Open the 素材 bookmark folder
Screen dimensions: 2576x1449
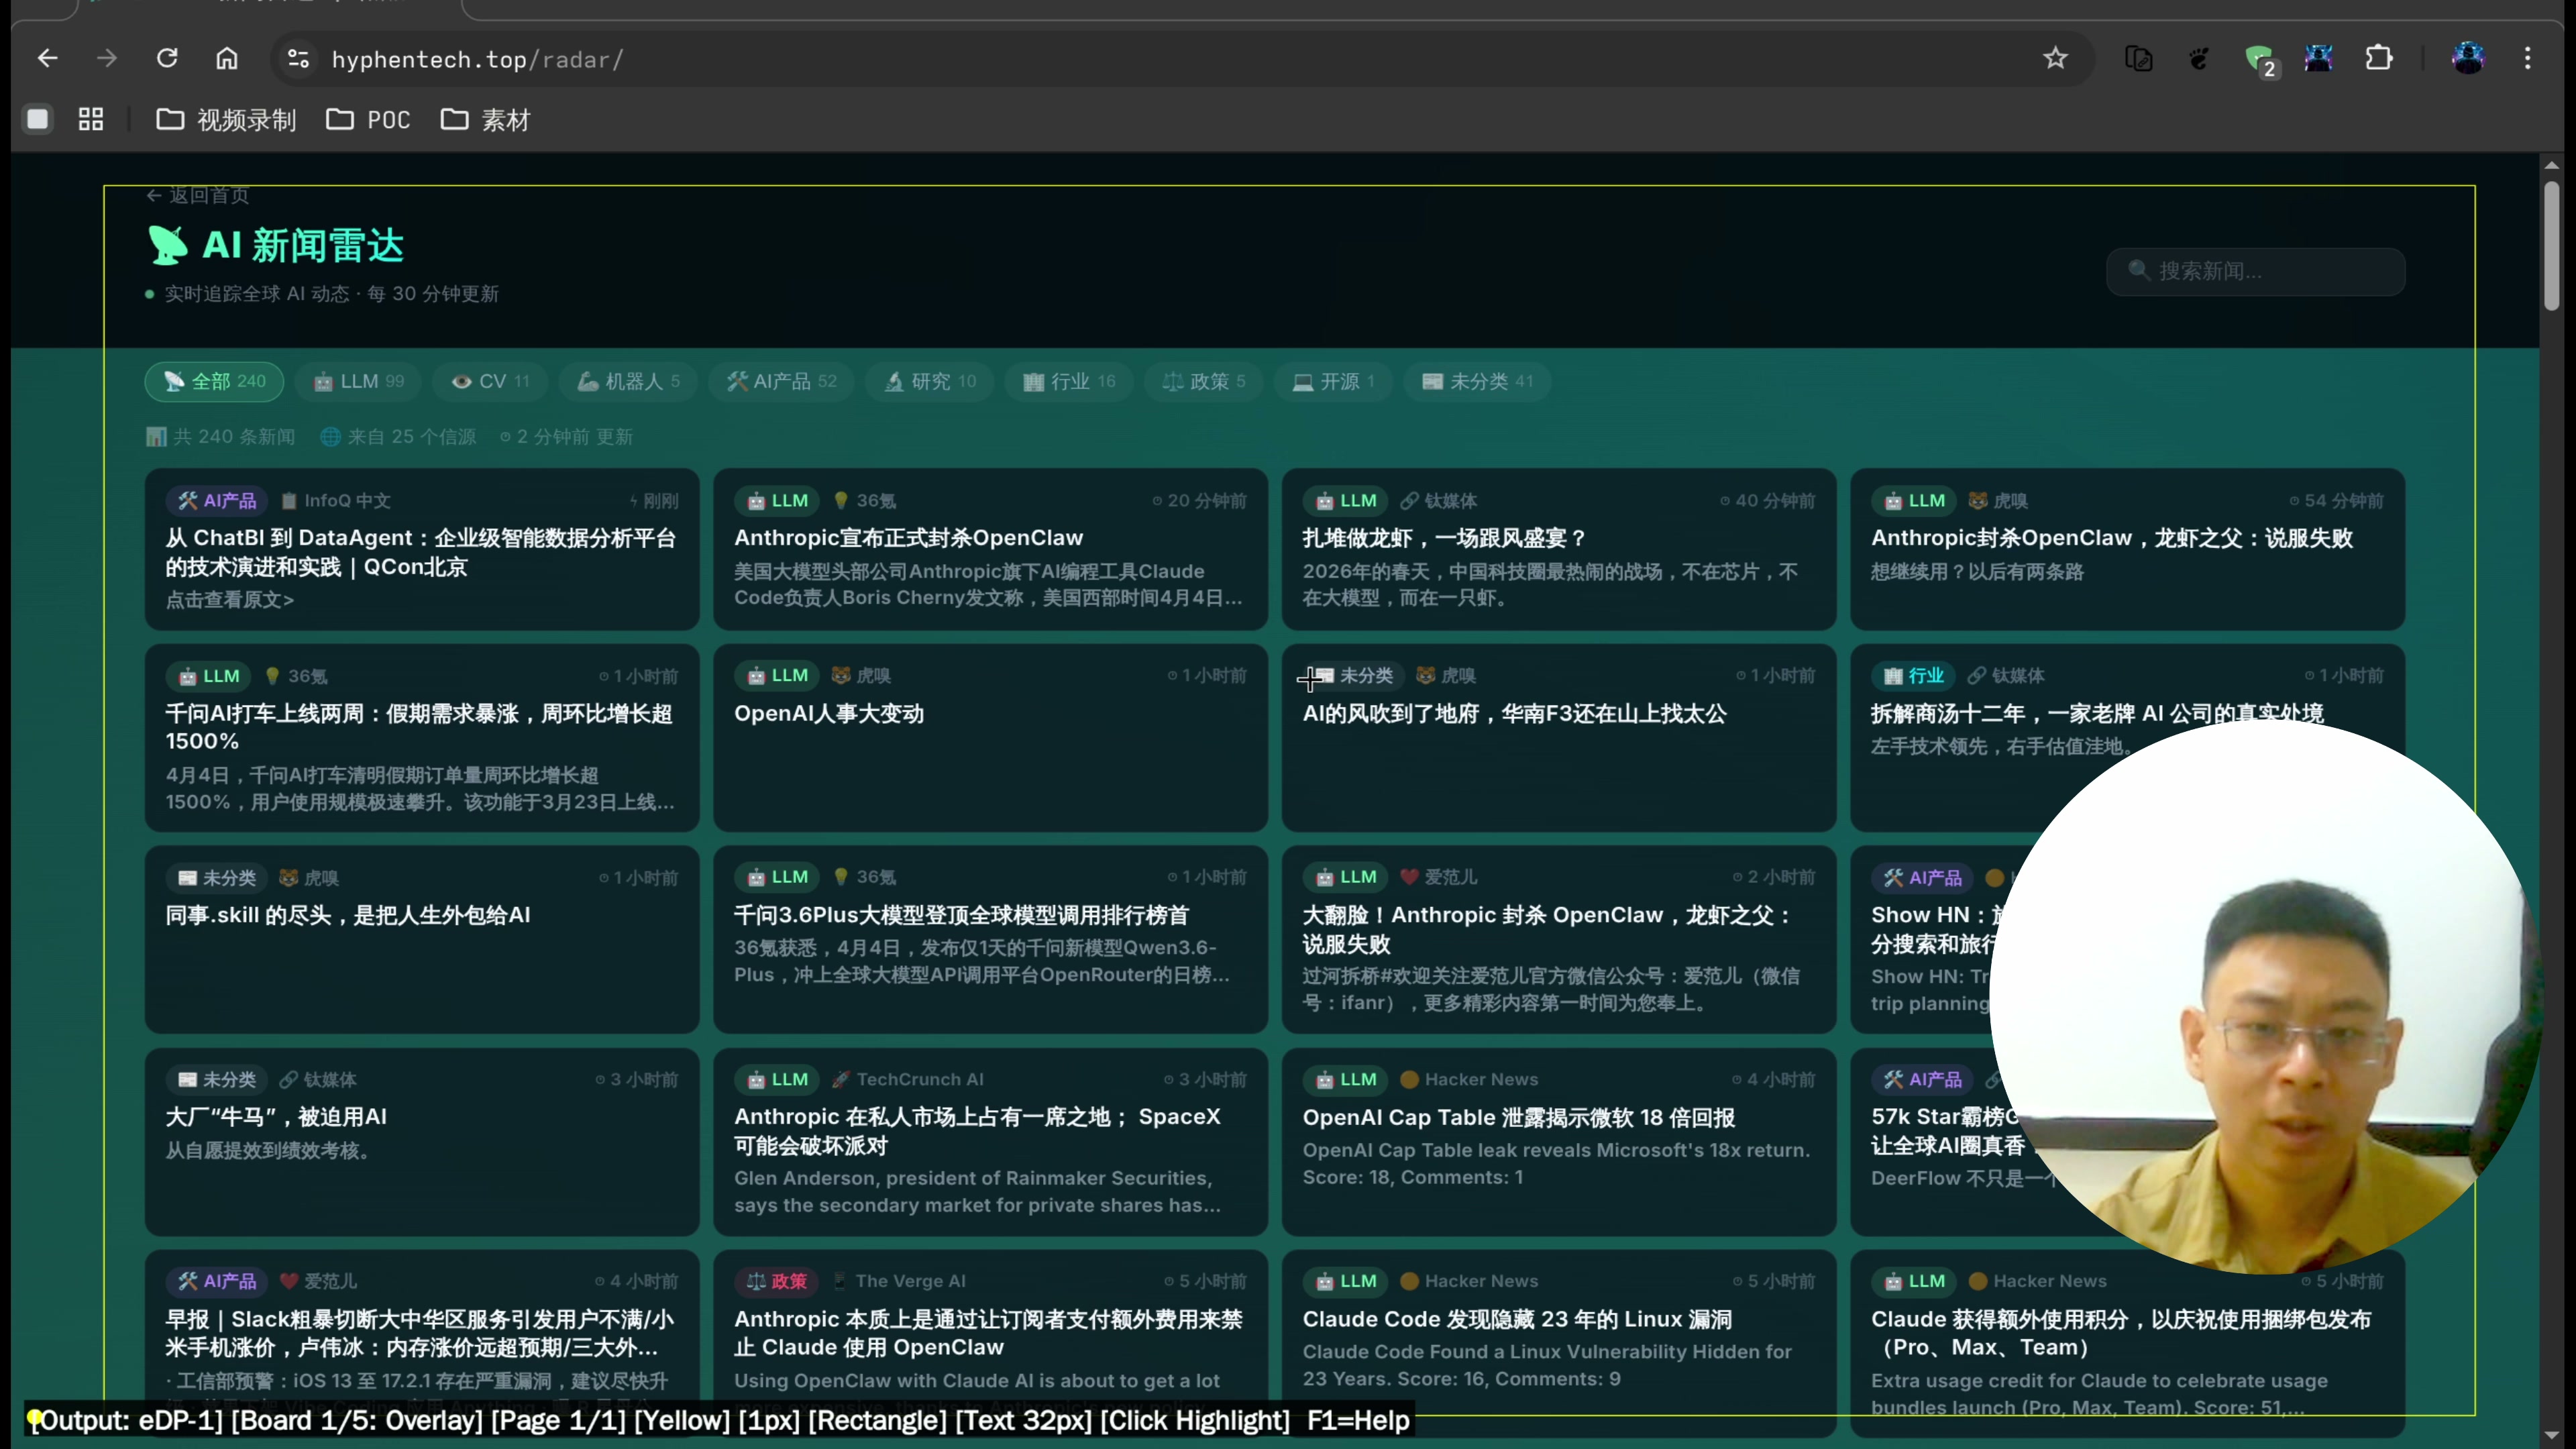(486, 120)
